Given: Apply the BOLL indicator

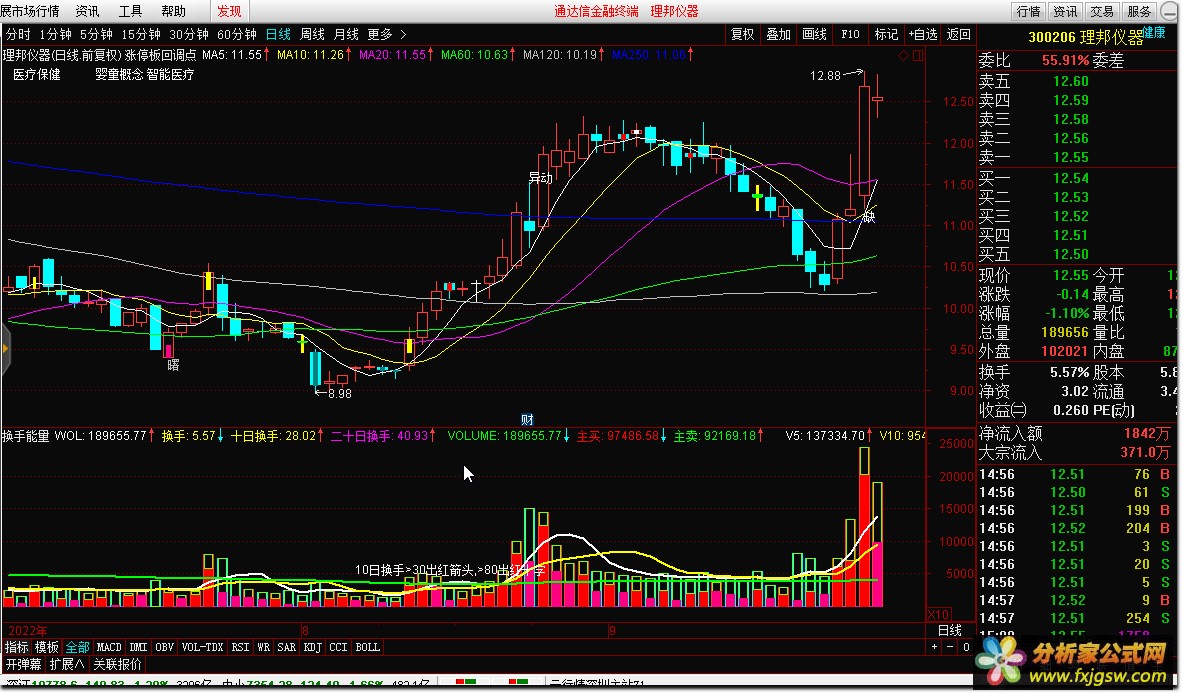Looking at the screenshot, I should [367, 647].
